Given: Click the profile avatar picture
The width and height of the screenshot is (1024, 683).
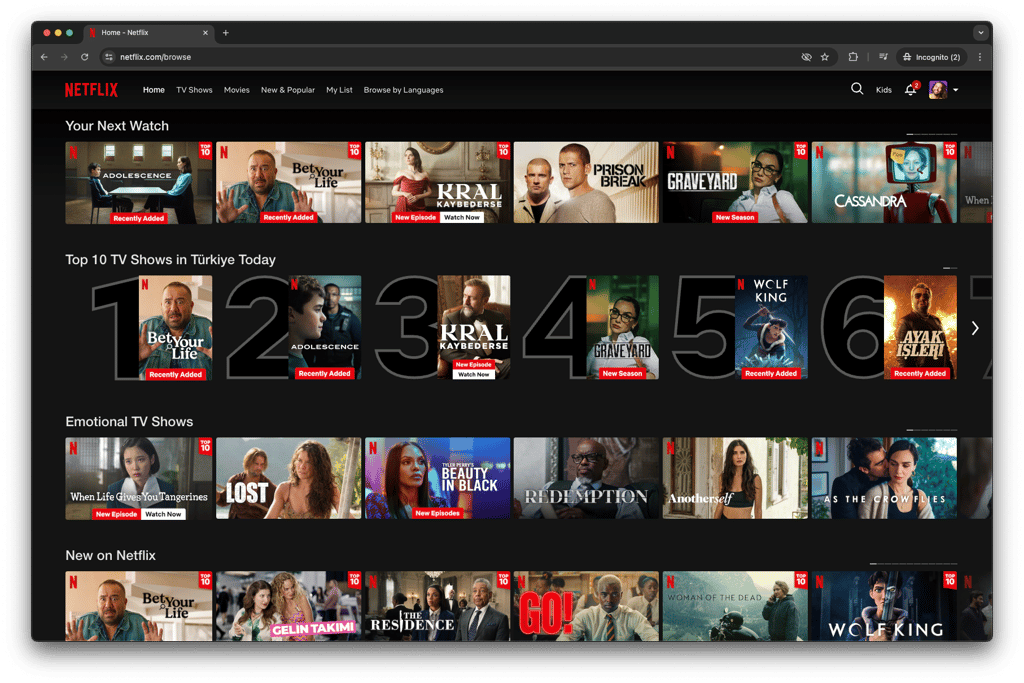Looking at the screenshot, I should (x=938, y=89).
